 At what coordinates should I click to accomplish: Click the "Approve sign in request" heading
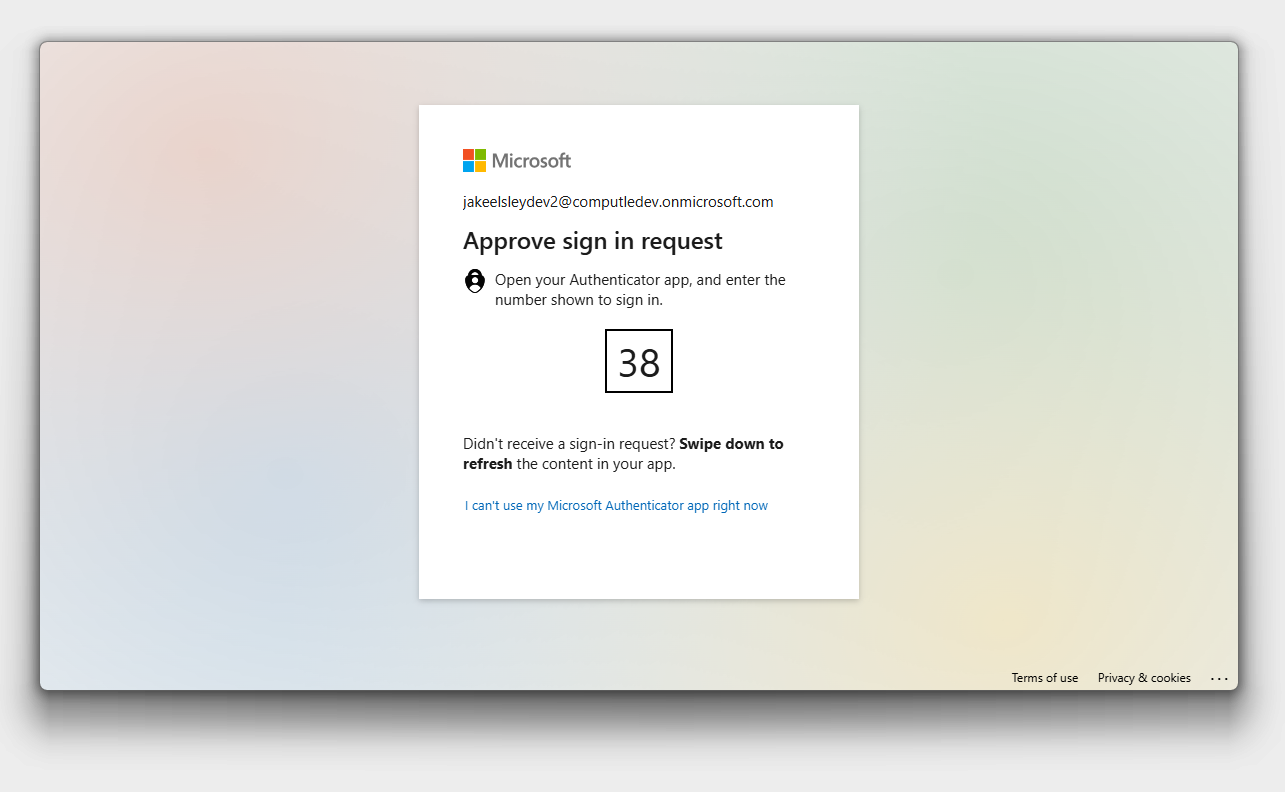593,241
